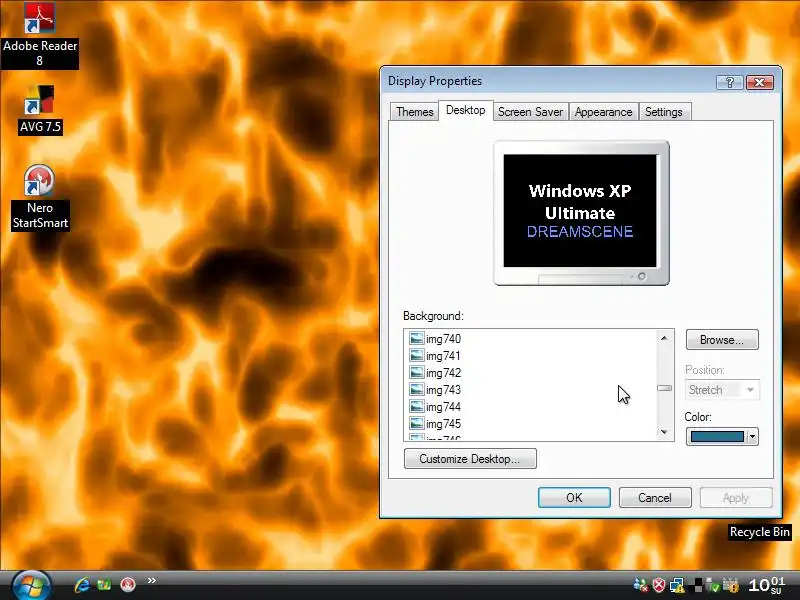Screen dimensions: 800x600
Task: Click the green quick launch icon beside Internet Explorer
Action: point(105,584)
